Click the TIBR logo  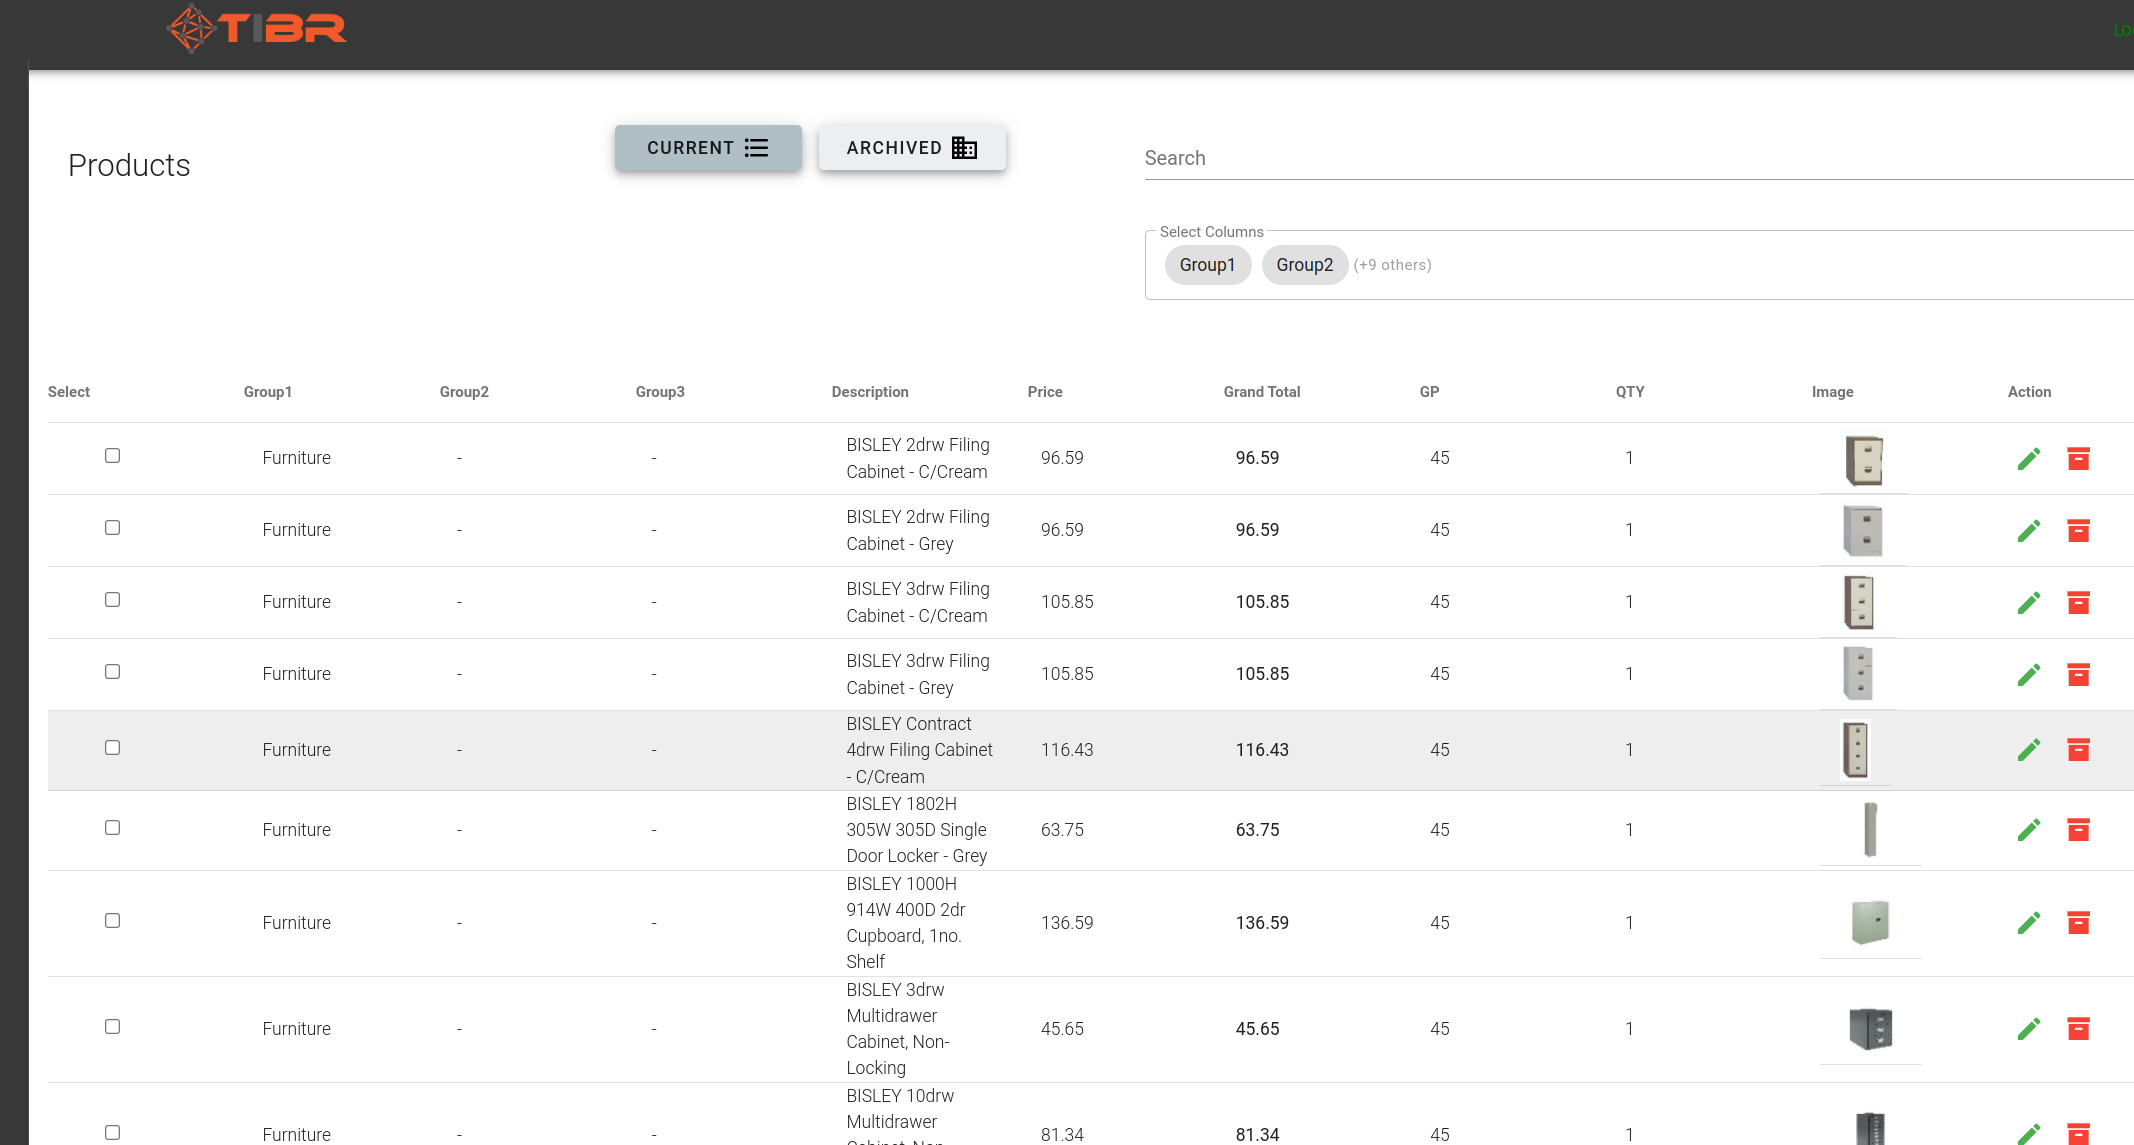click(257, 28)
